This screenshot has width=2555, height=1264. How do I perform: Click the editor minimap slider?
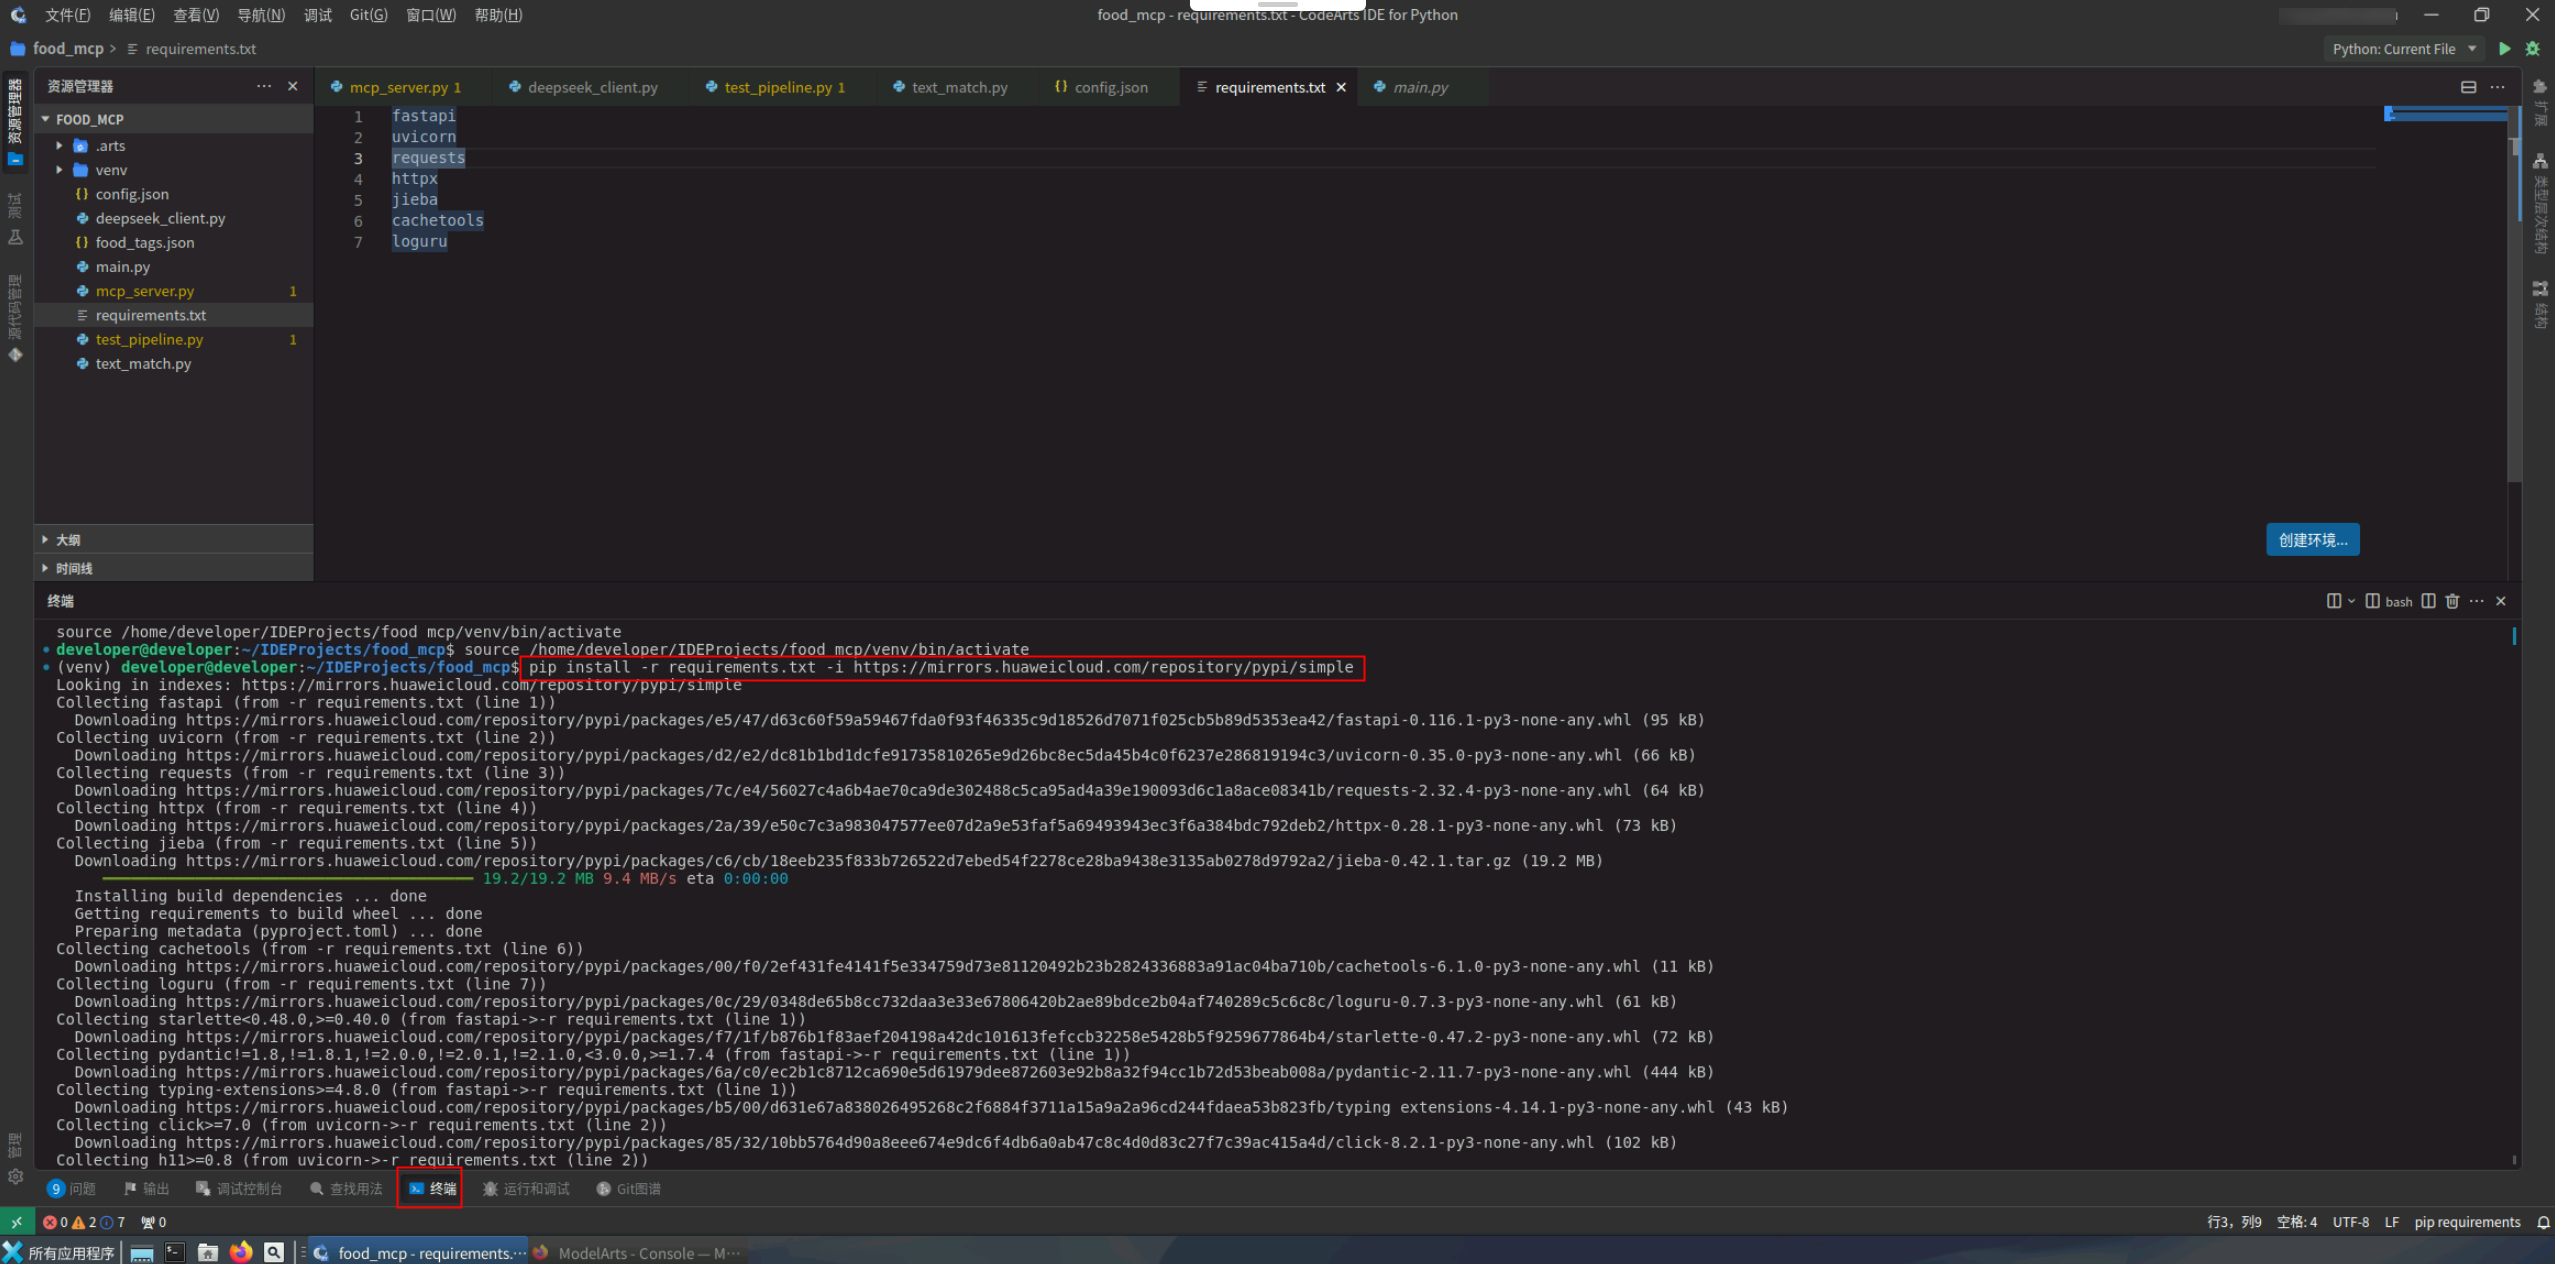coord(2445,115)
